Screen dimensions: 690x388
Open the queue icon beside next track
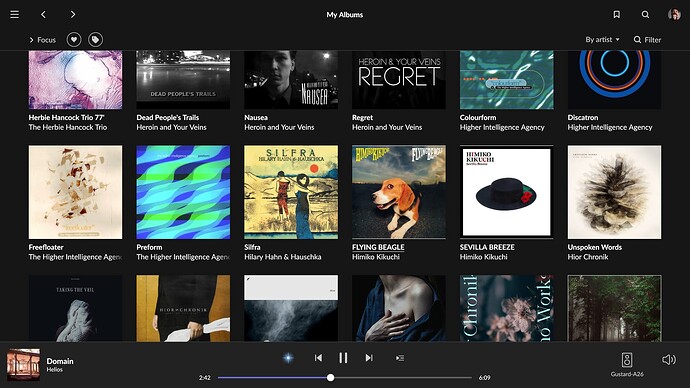coord(400,358)
